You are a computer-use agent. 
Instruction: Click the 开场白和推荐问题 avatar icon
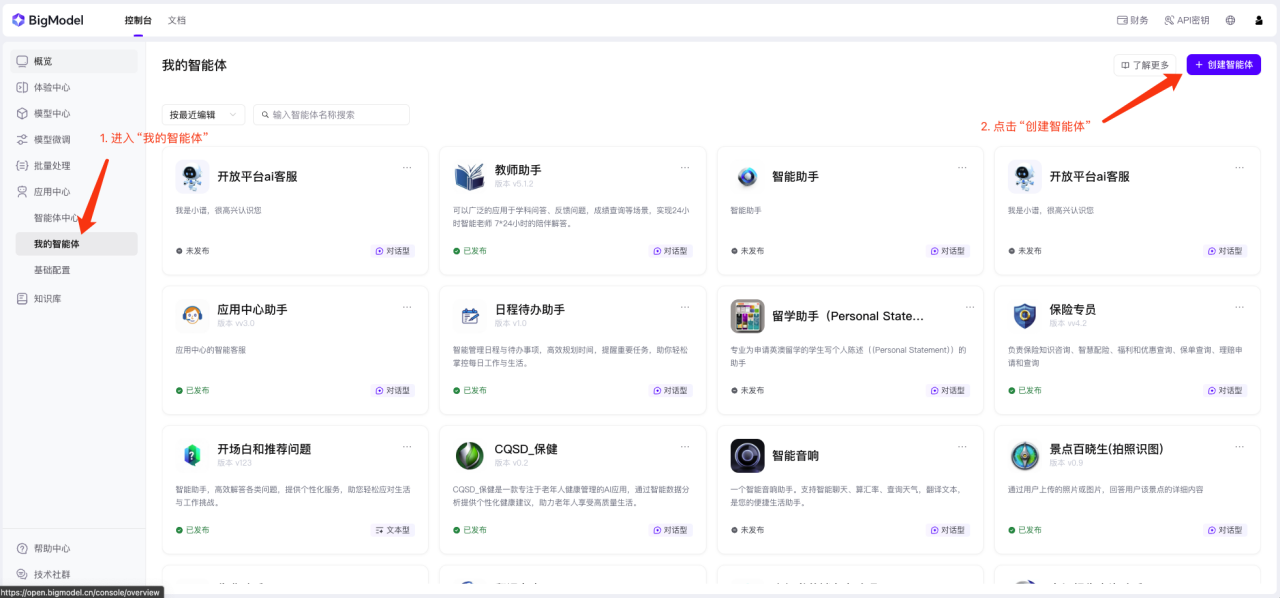coord(192,455)
